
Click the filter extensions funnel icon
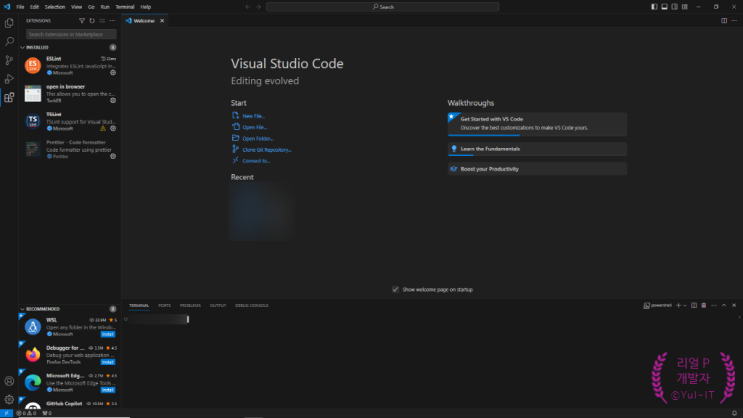(82, 21)
